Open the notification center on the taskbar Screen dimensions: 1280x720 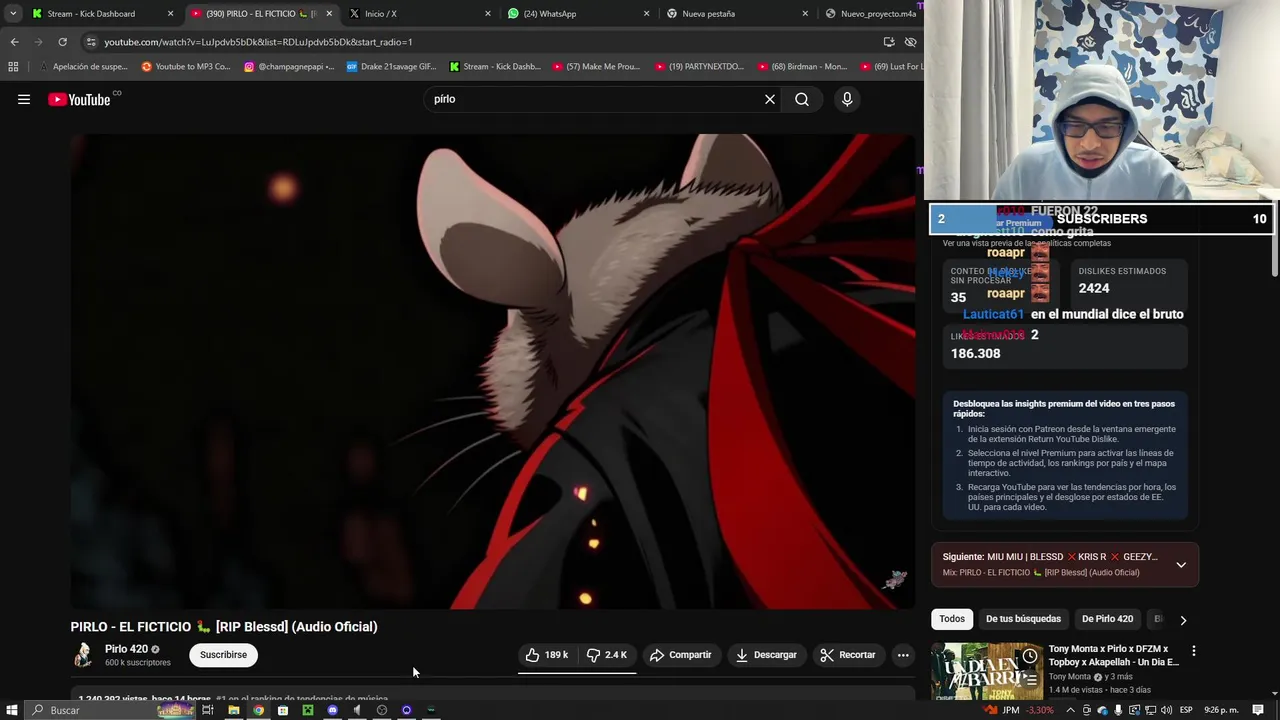(1259, 710)
